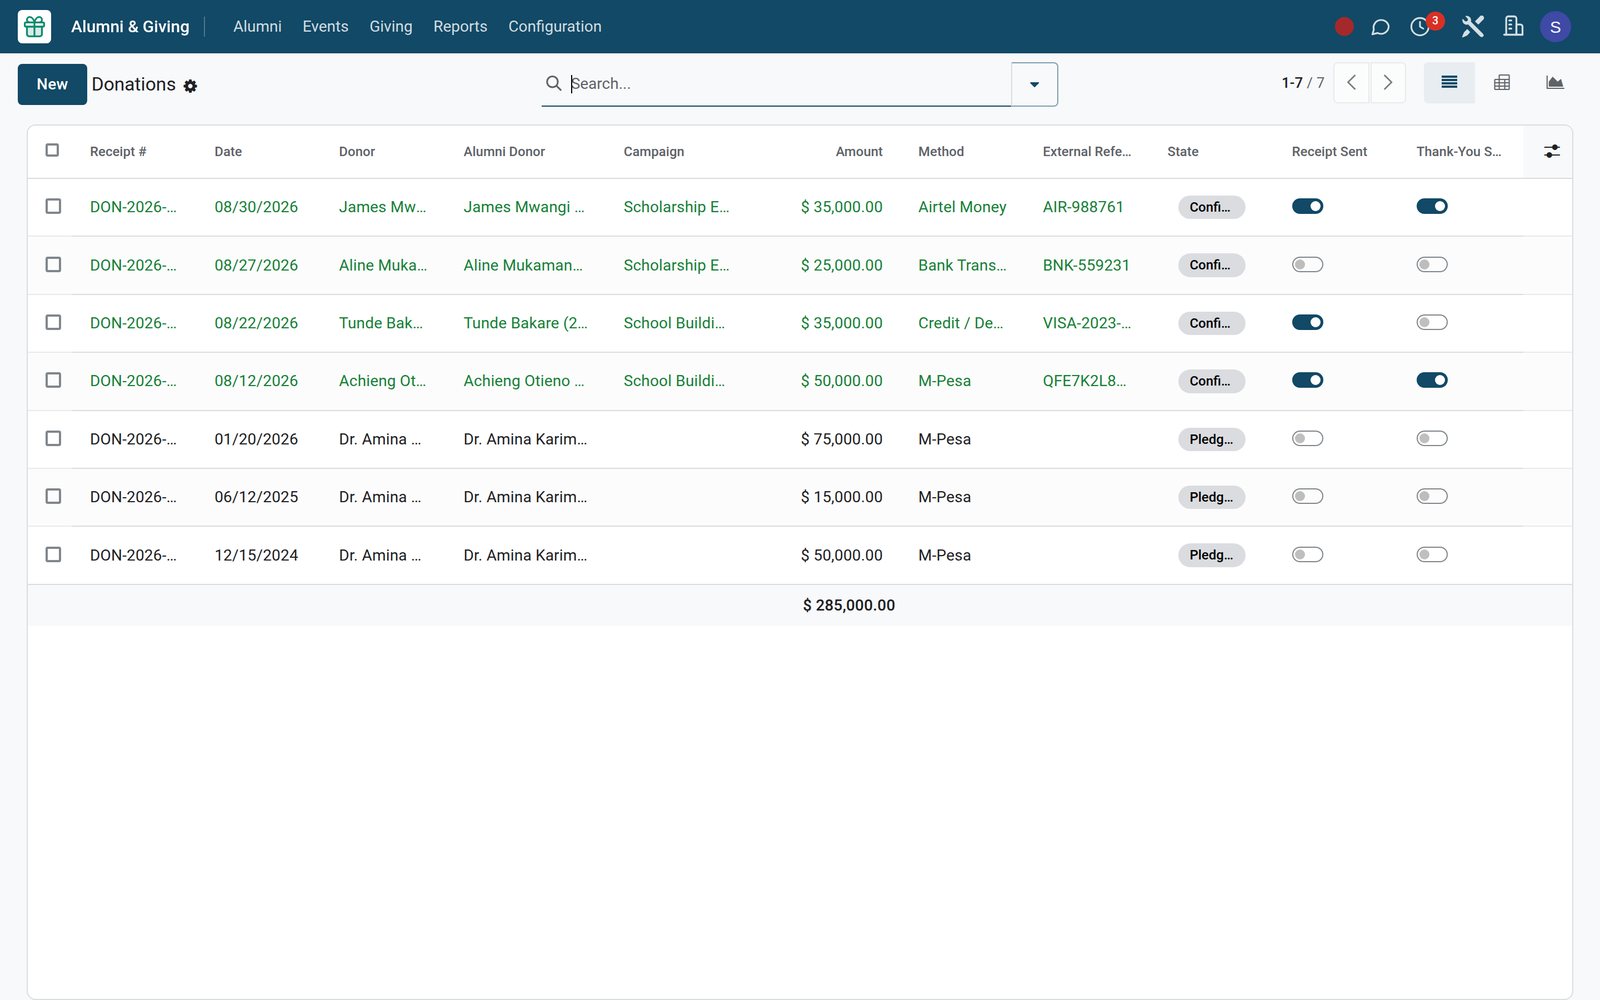This screenshot has height=1000, width=1600.
Task: Open the Reports menu
Action: coord(460,27)
